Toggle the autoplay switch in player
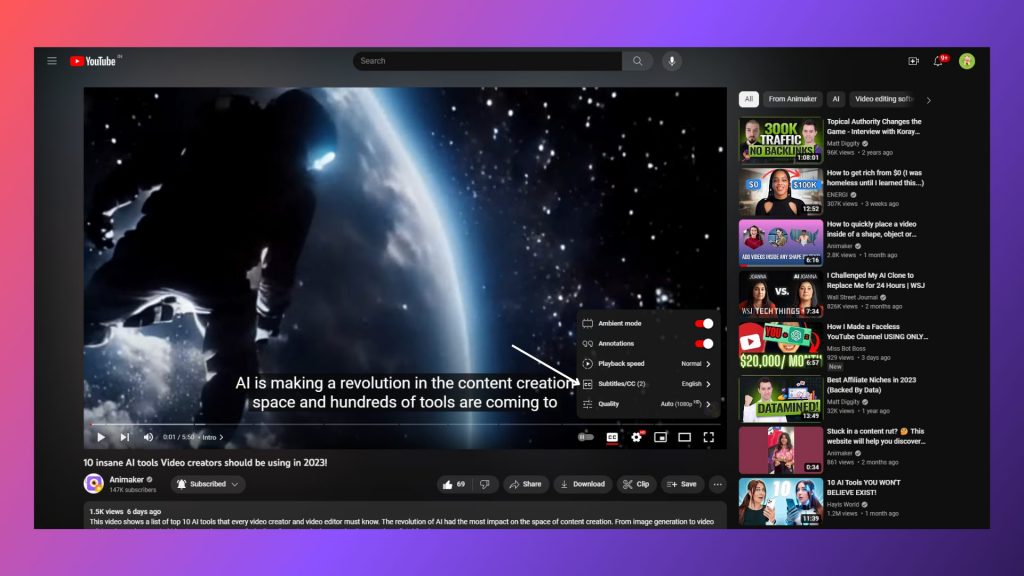Screen dimensions: 1024x576 pyautogui.click(x=586, y=437)
